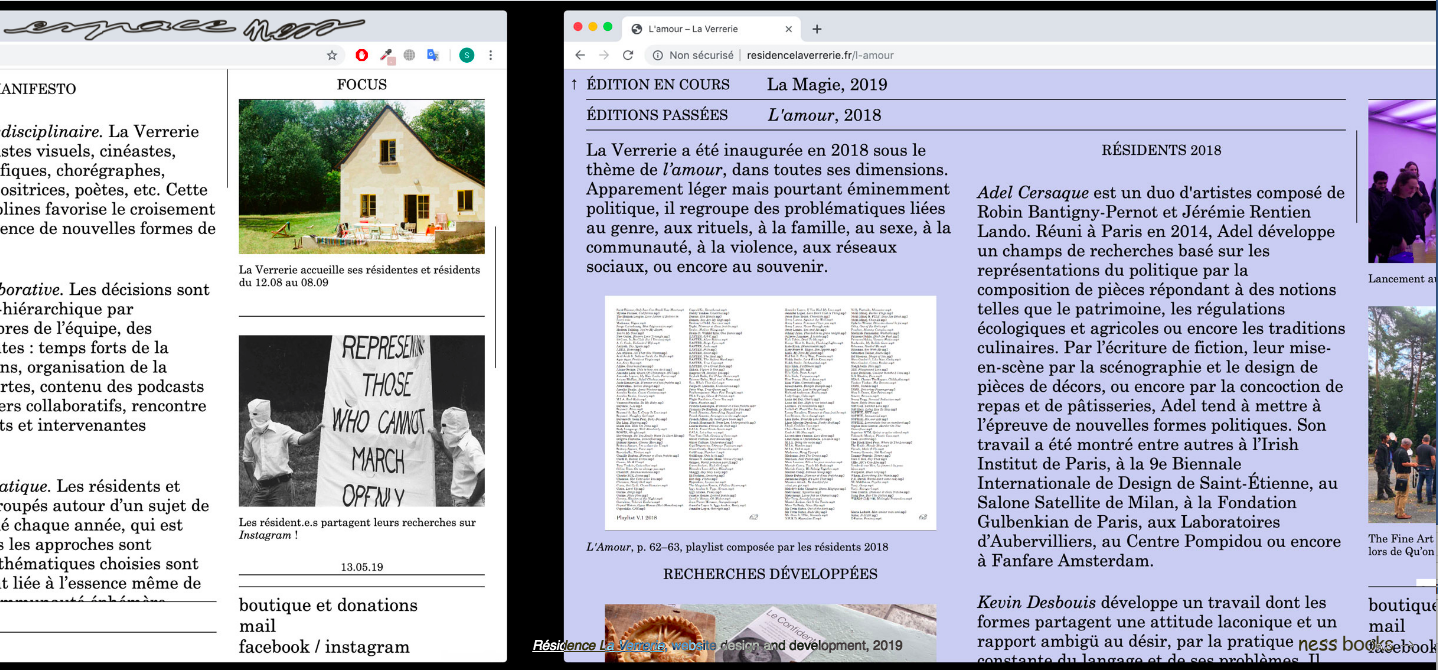
Task: Activate the eyedropper color picker extension
Action: 386,56
